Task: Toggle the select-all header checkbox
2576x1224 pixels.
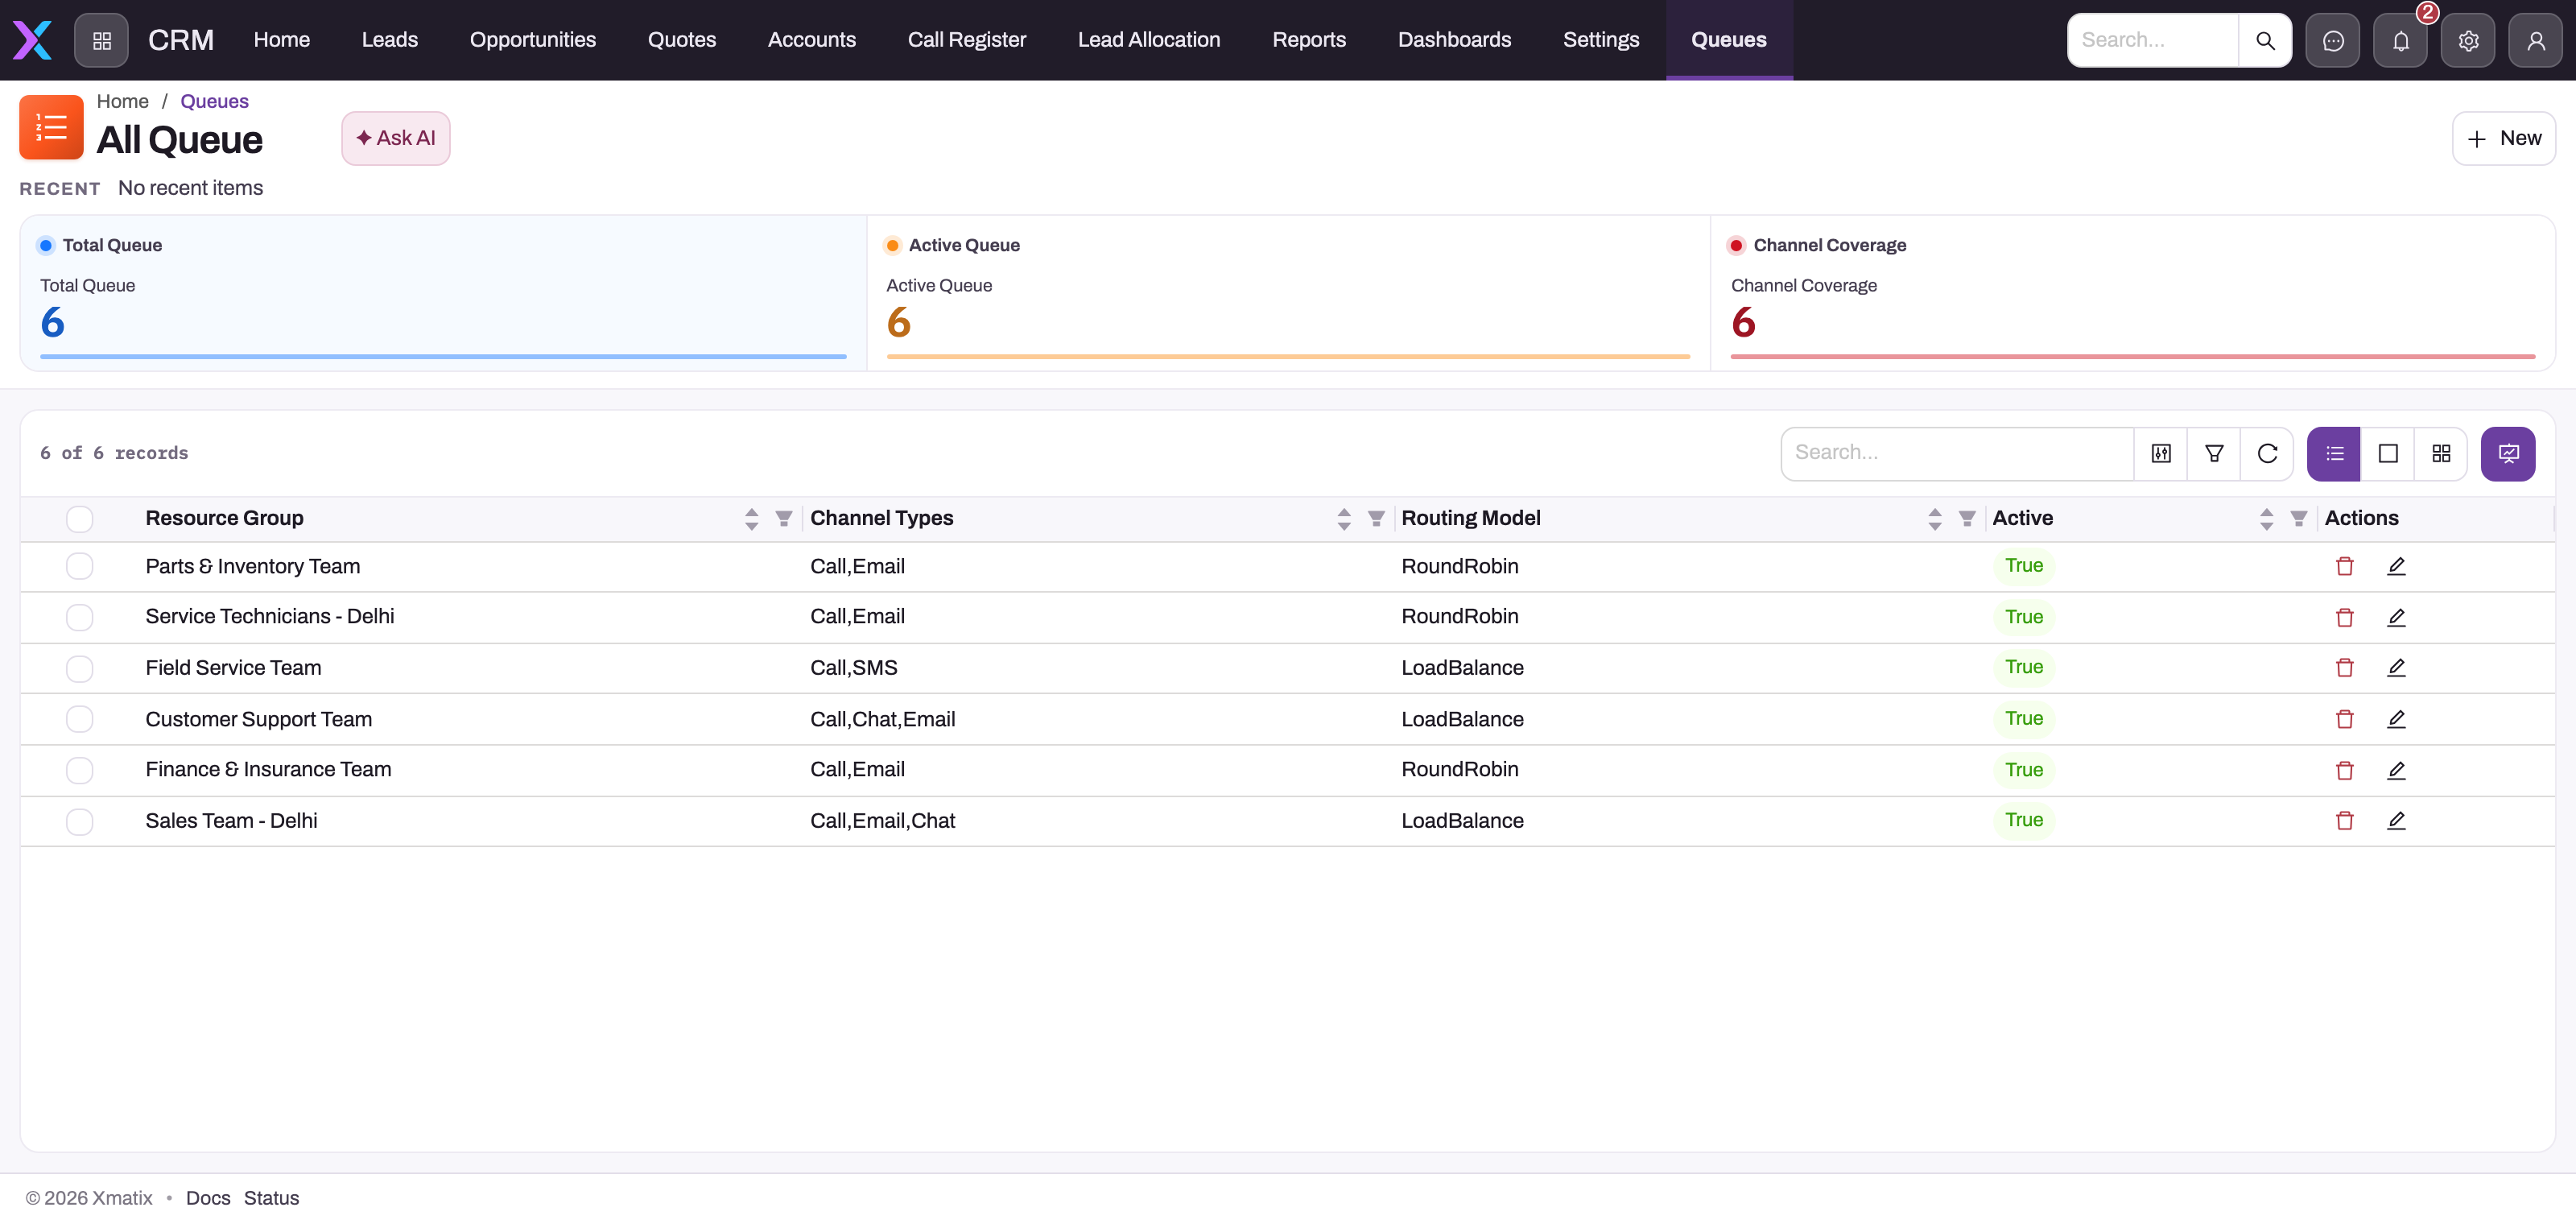Action: tap(80, 518)
